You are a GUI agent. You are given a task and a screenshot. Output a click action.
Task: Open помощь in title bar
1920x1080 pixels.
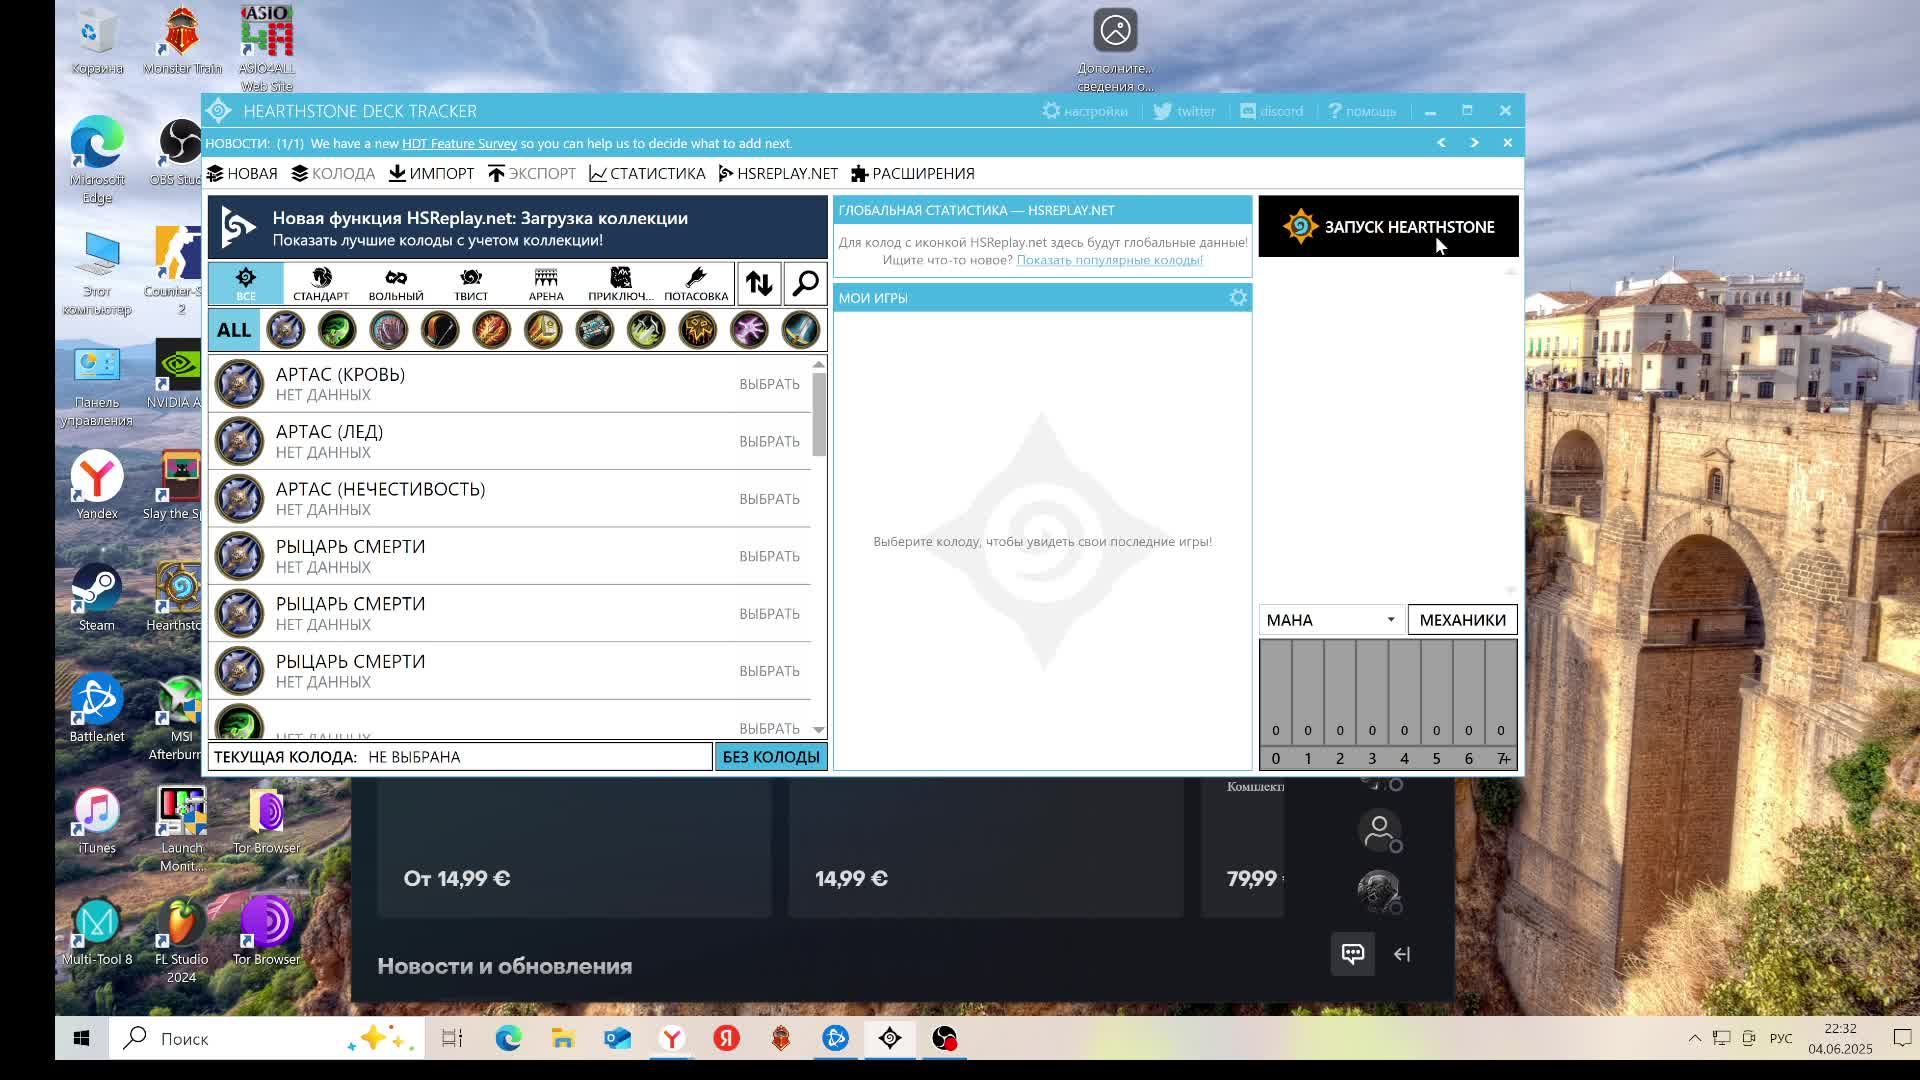click(x=1362, y=111)
